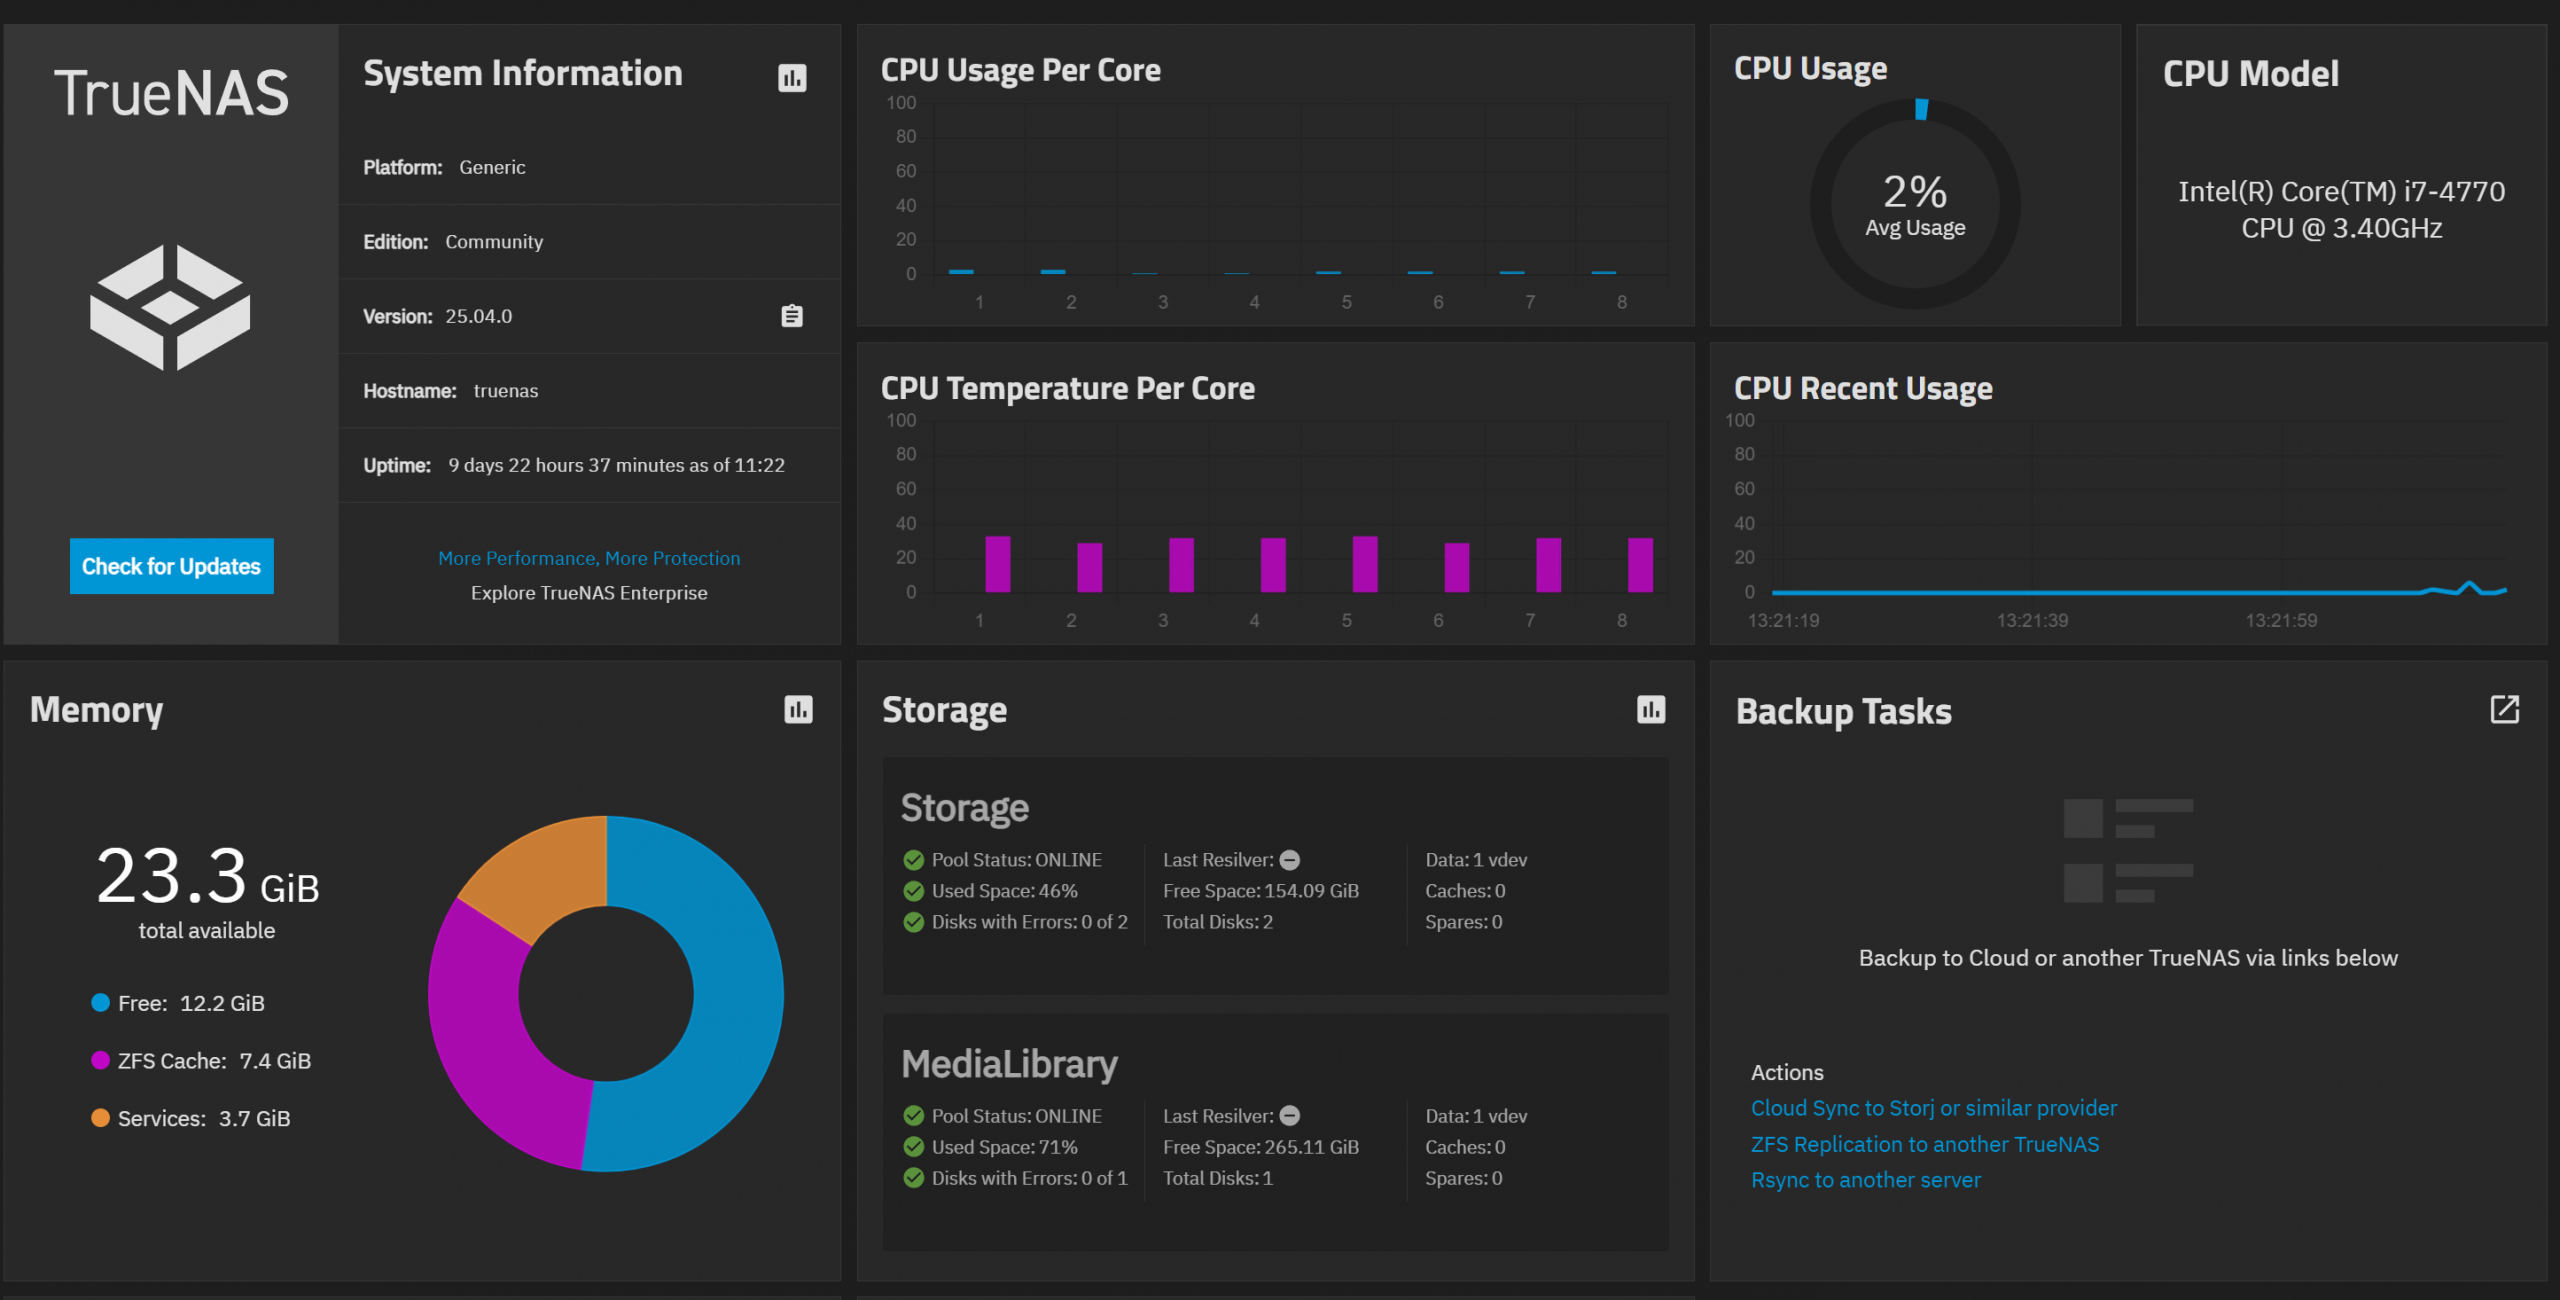Open Memory reports chart icon
Image resolution: width=2560 pixels, height=1300 pixels.
point(798,710)
